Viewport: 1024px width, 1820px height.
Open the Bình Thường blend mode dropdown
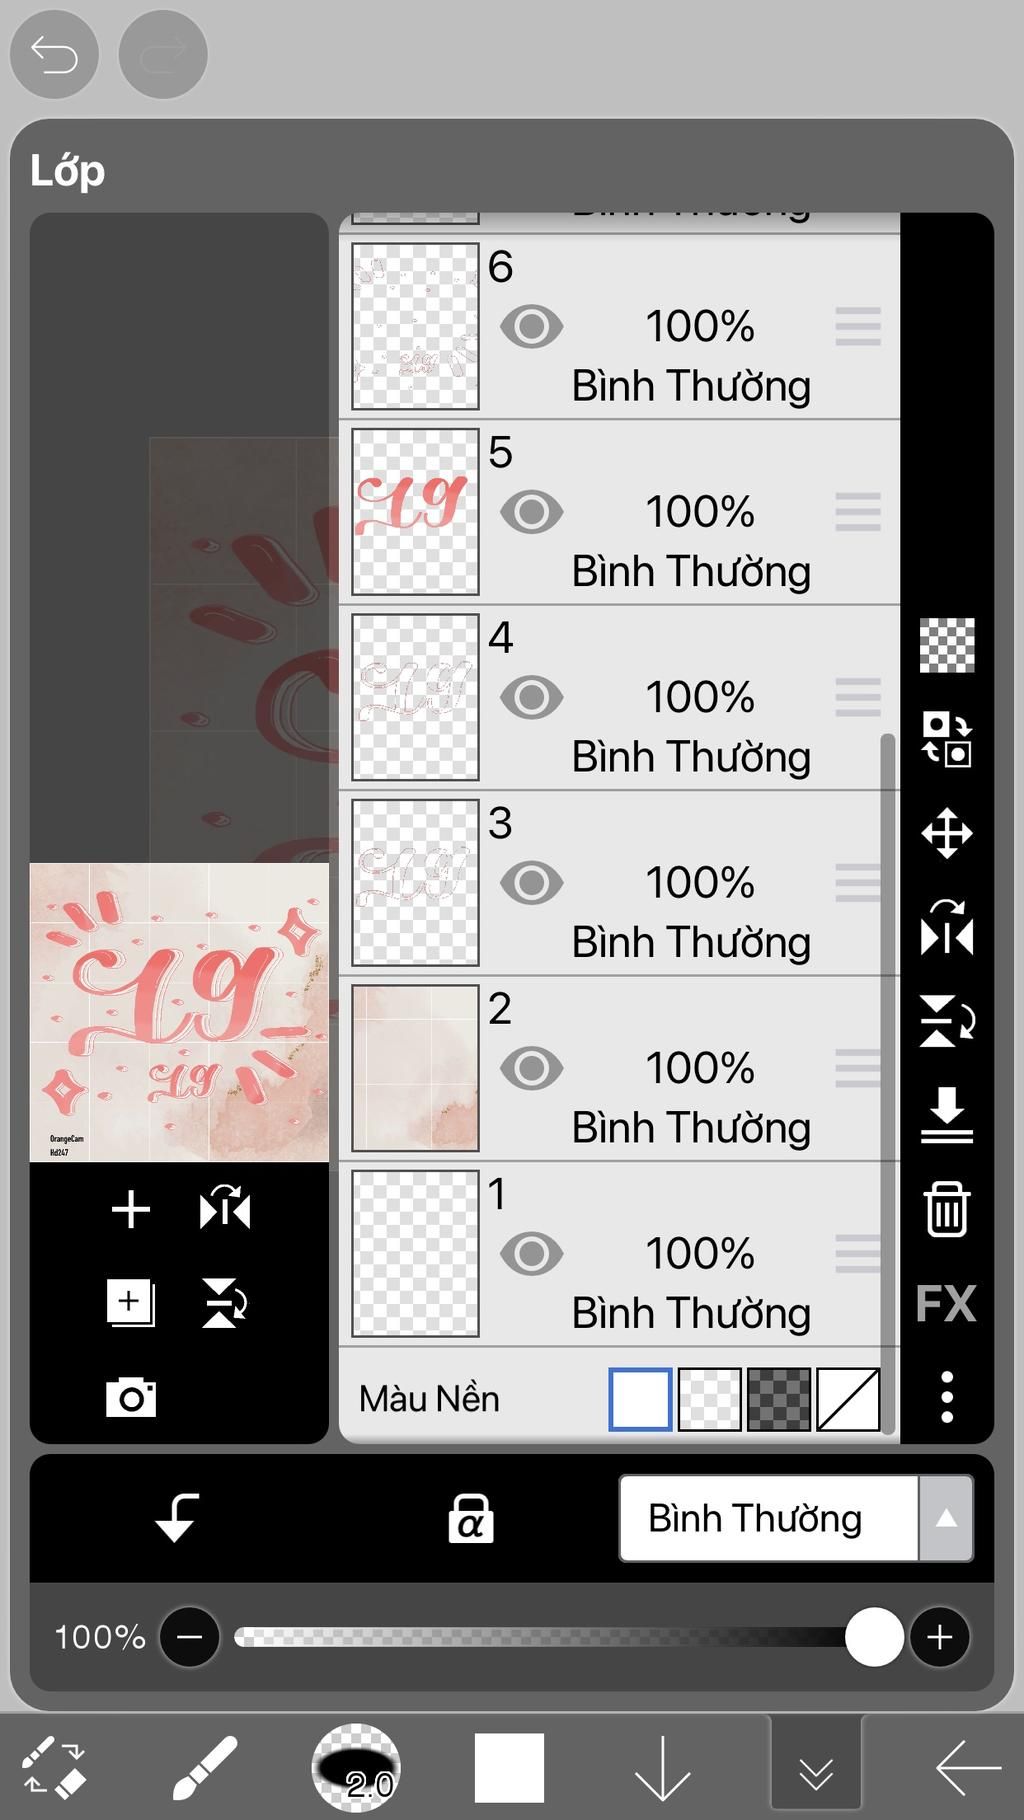tap(768, 1518)
